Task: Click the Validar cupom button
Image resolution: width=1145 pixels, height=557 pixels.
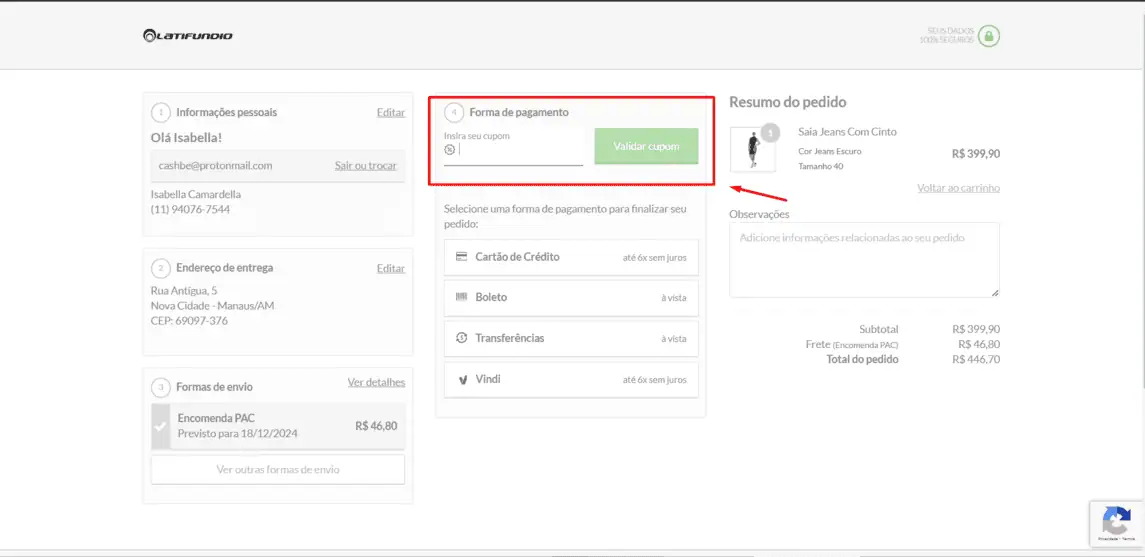Action: tap(646, 147)
